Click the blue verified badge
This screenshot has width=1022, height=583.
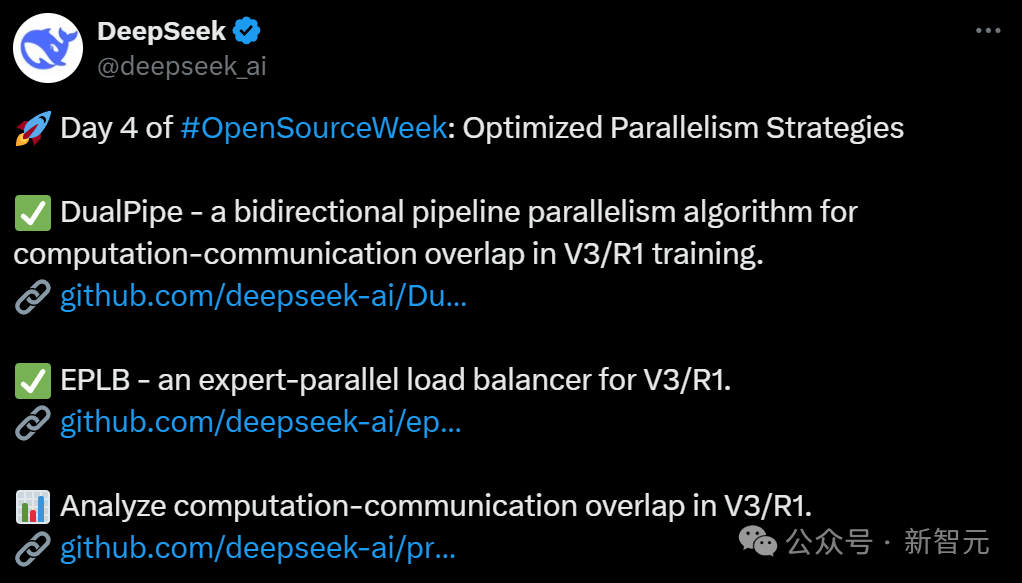click(246, 31)
